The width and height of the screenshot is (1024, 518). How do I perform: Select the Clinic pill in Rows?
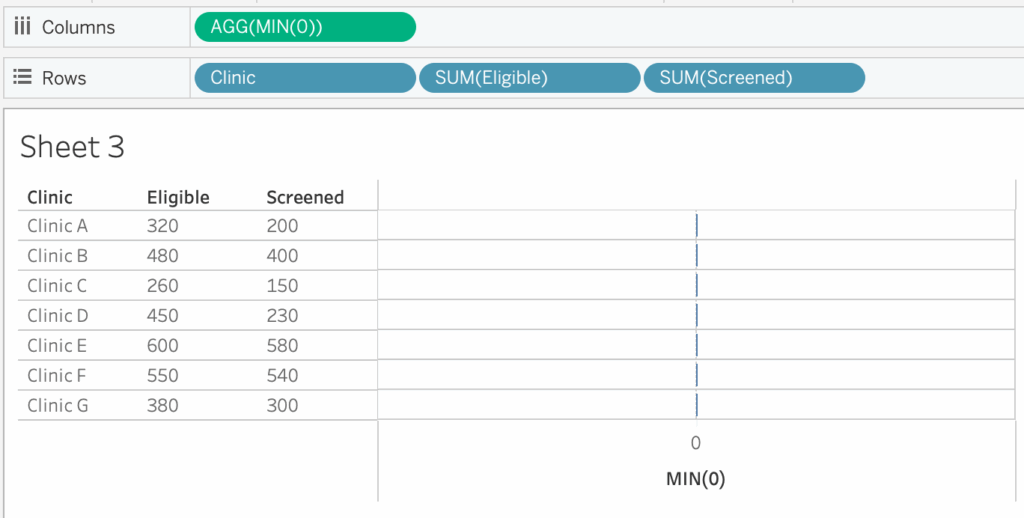(305, 78)
